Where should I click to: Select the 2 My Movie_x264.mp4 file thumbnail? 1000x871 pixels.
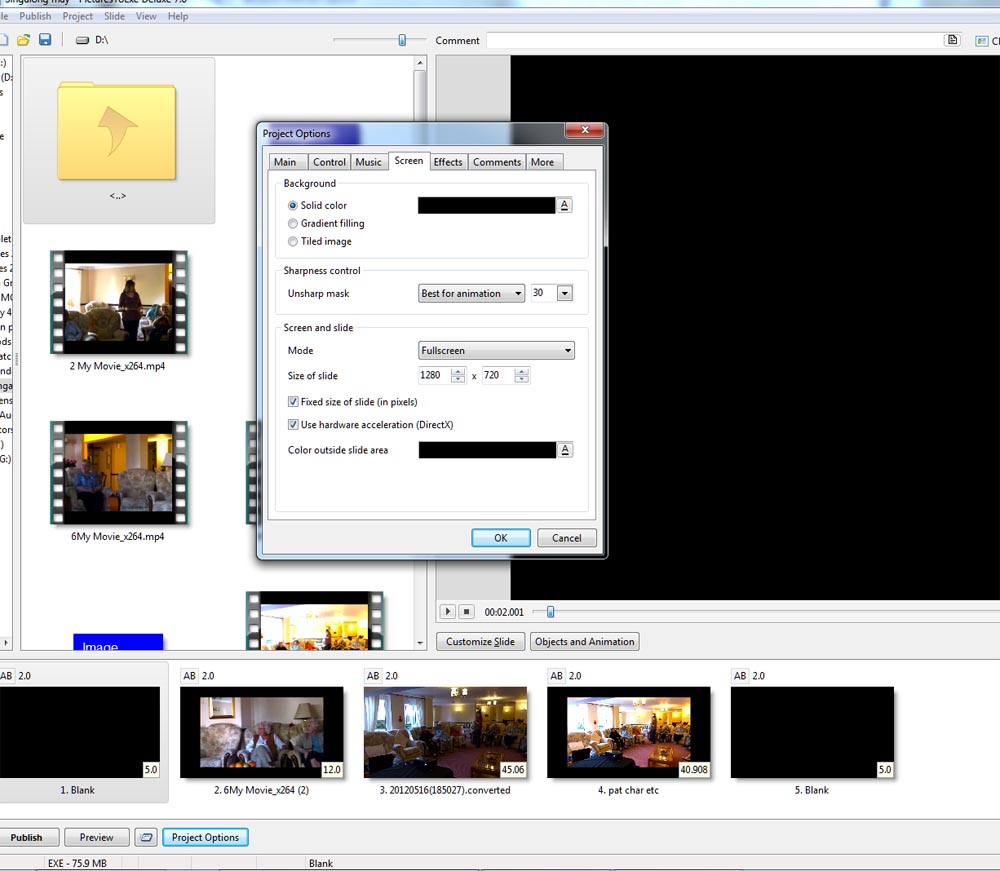tap(119, 302)
